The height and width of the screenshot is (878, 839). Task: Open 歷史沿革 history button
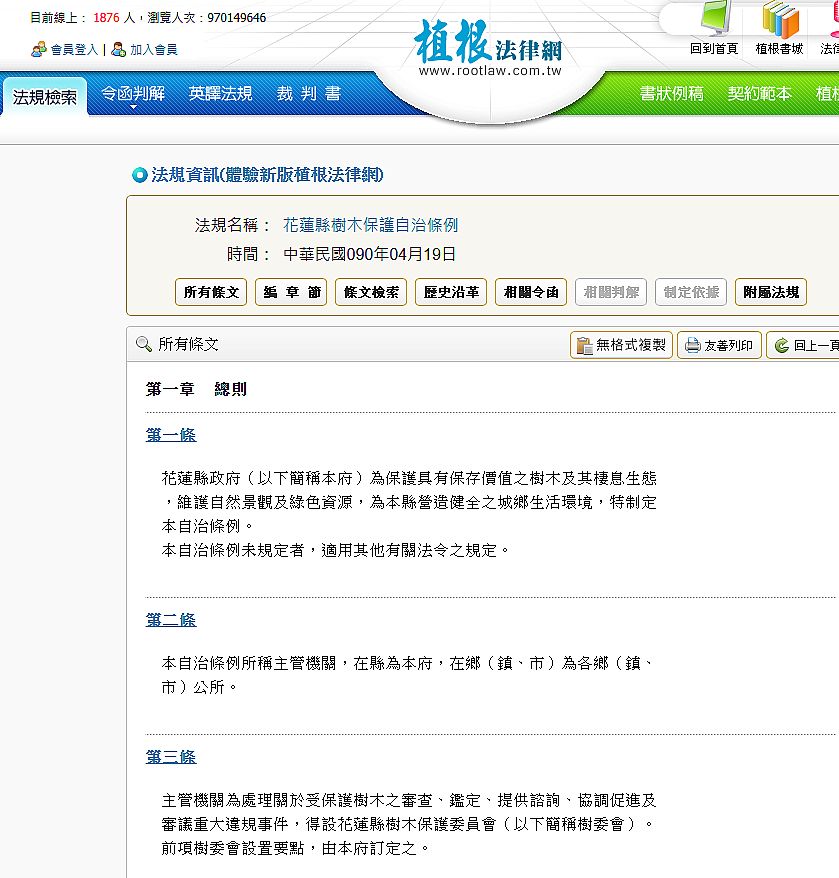coord(451,292)
